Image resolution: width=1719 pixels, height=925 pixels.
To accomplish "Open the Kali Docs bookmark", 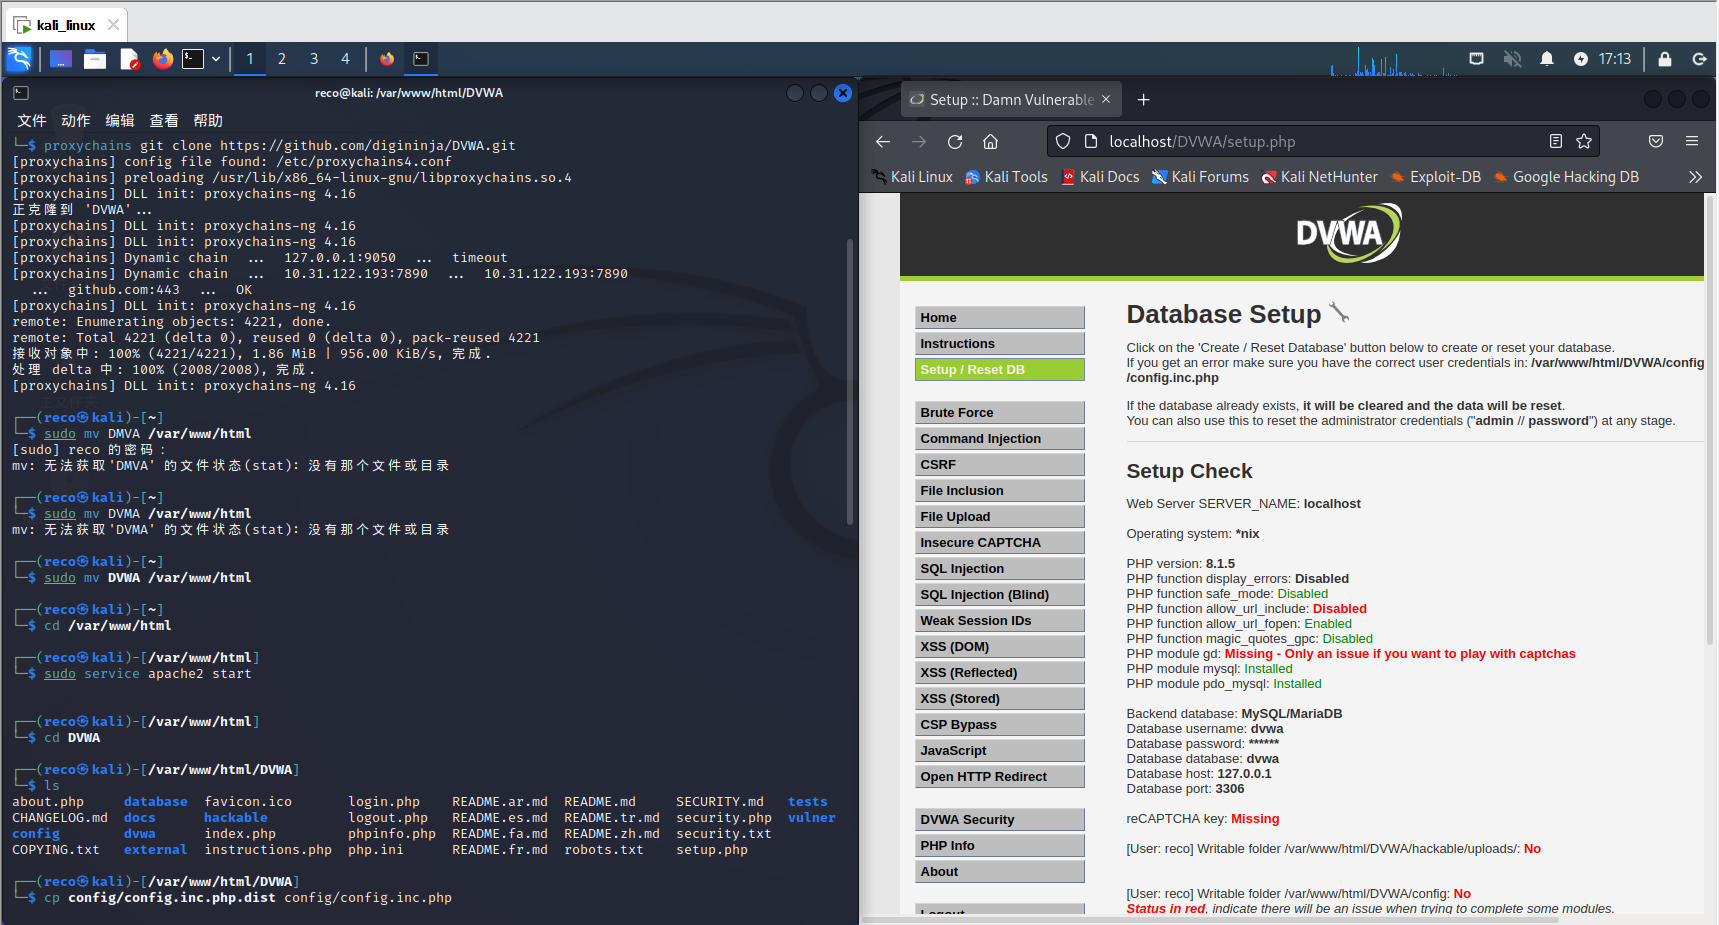I will 1100,177.
